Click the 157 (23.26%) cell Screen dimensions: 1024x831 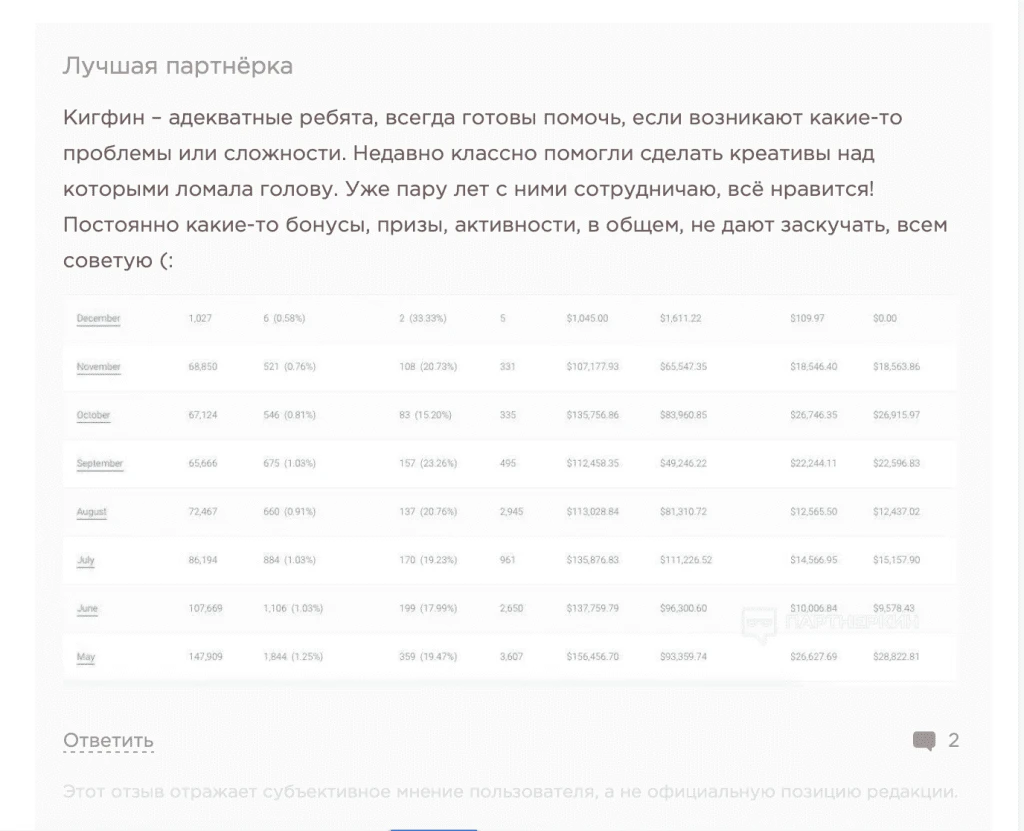pyautogui.click(x=428, y=463)
